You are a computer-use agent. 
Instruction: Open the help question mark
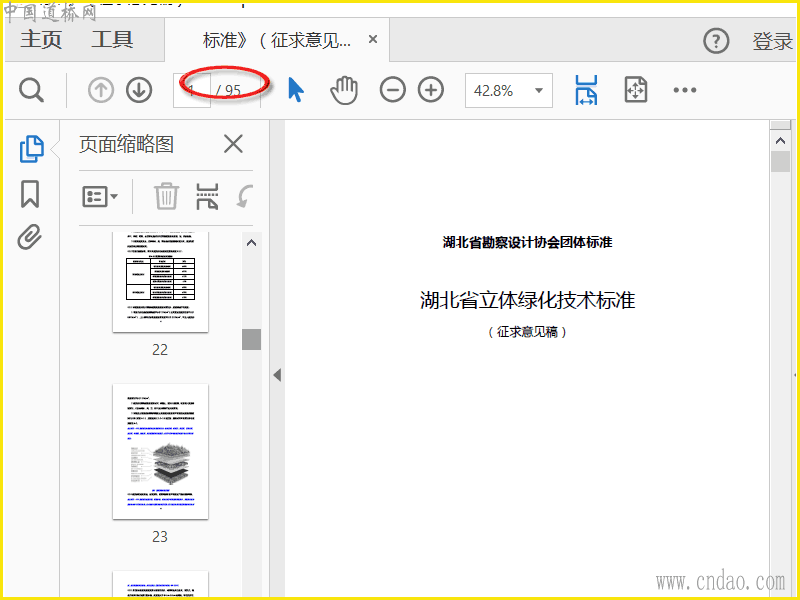click(x=716, y=41)
